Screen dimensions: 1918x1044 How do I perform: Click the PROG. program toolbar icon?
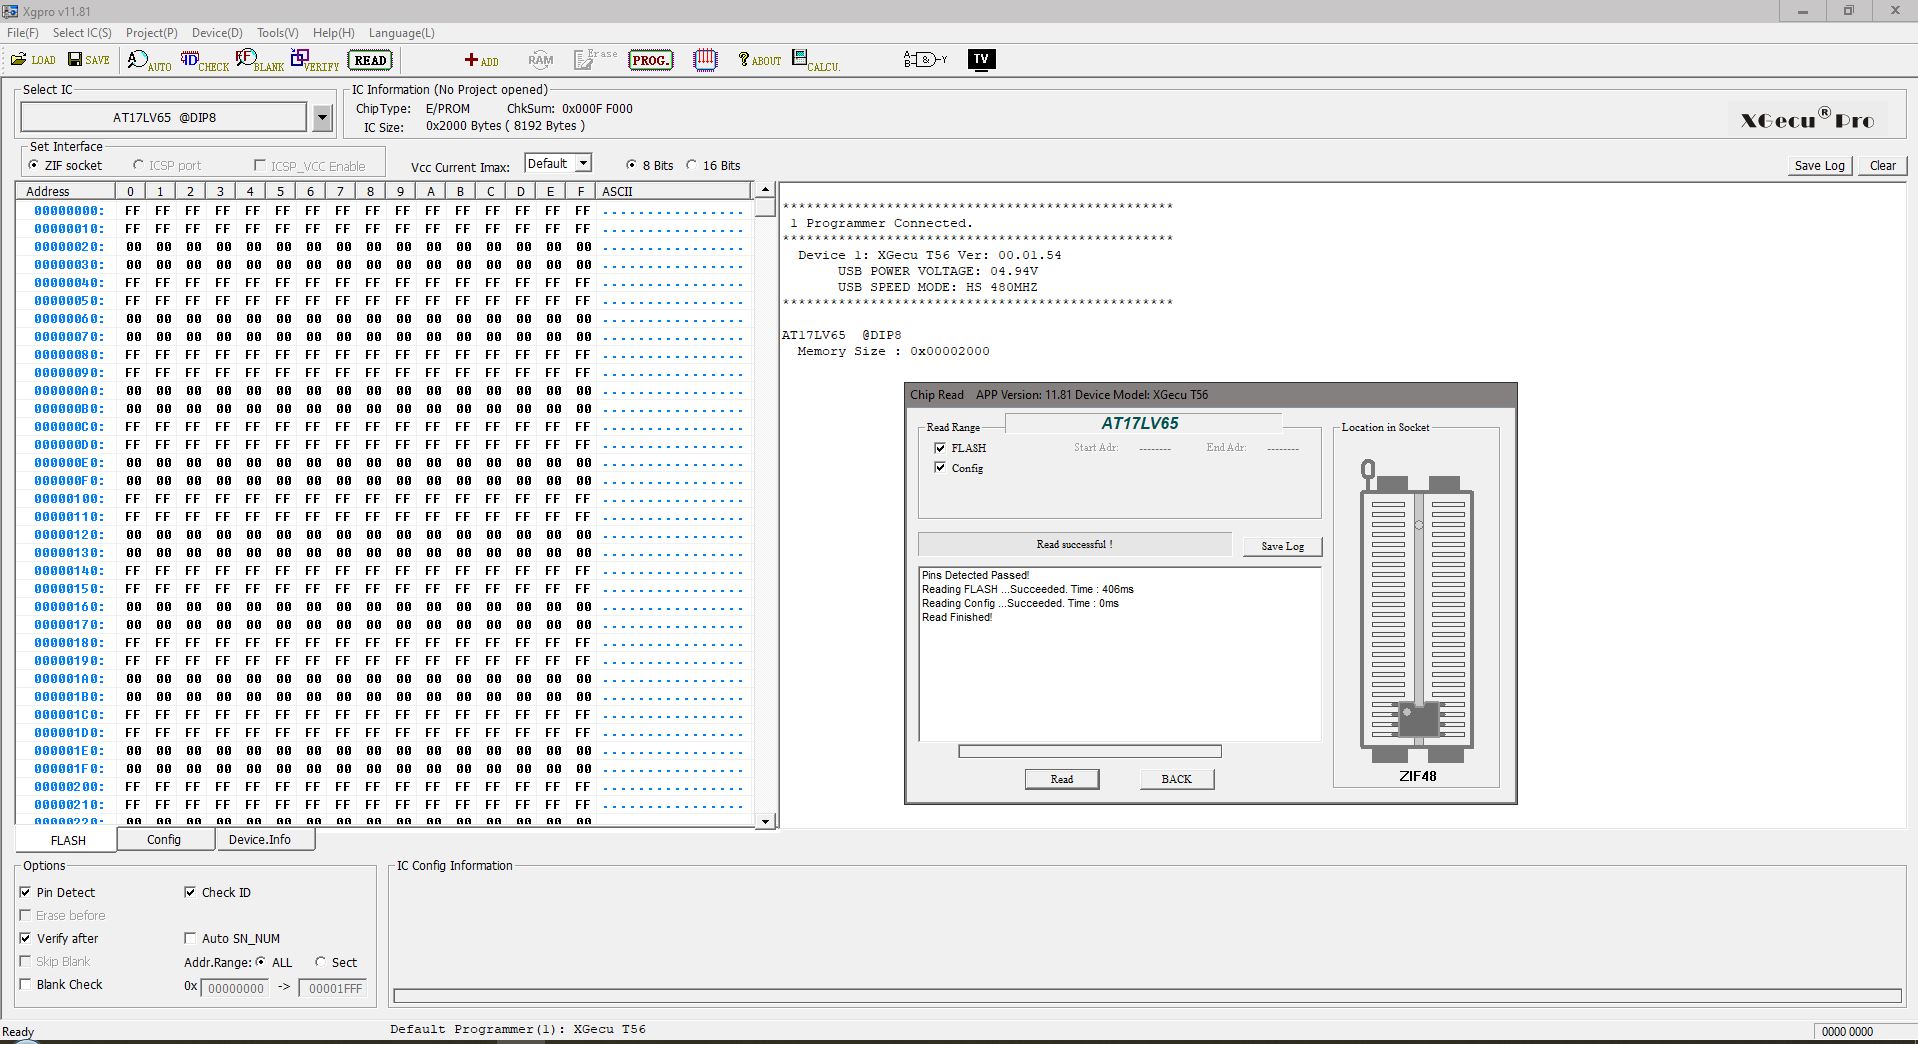coord(650,60)
